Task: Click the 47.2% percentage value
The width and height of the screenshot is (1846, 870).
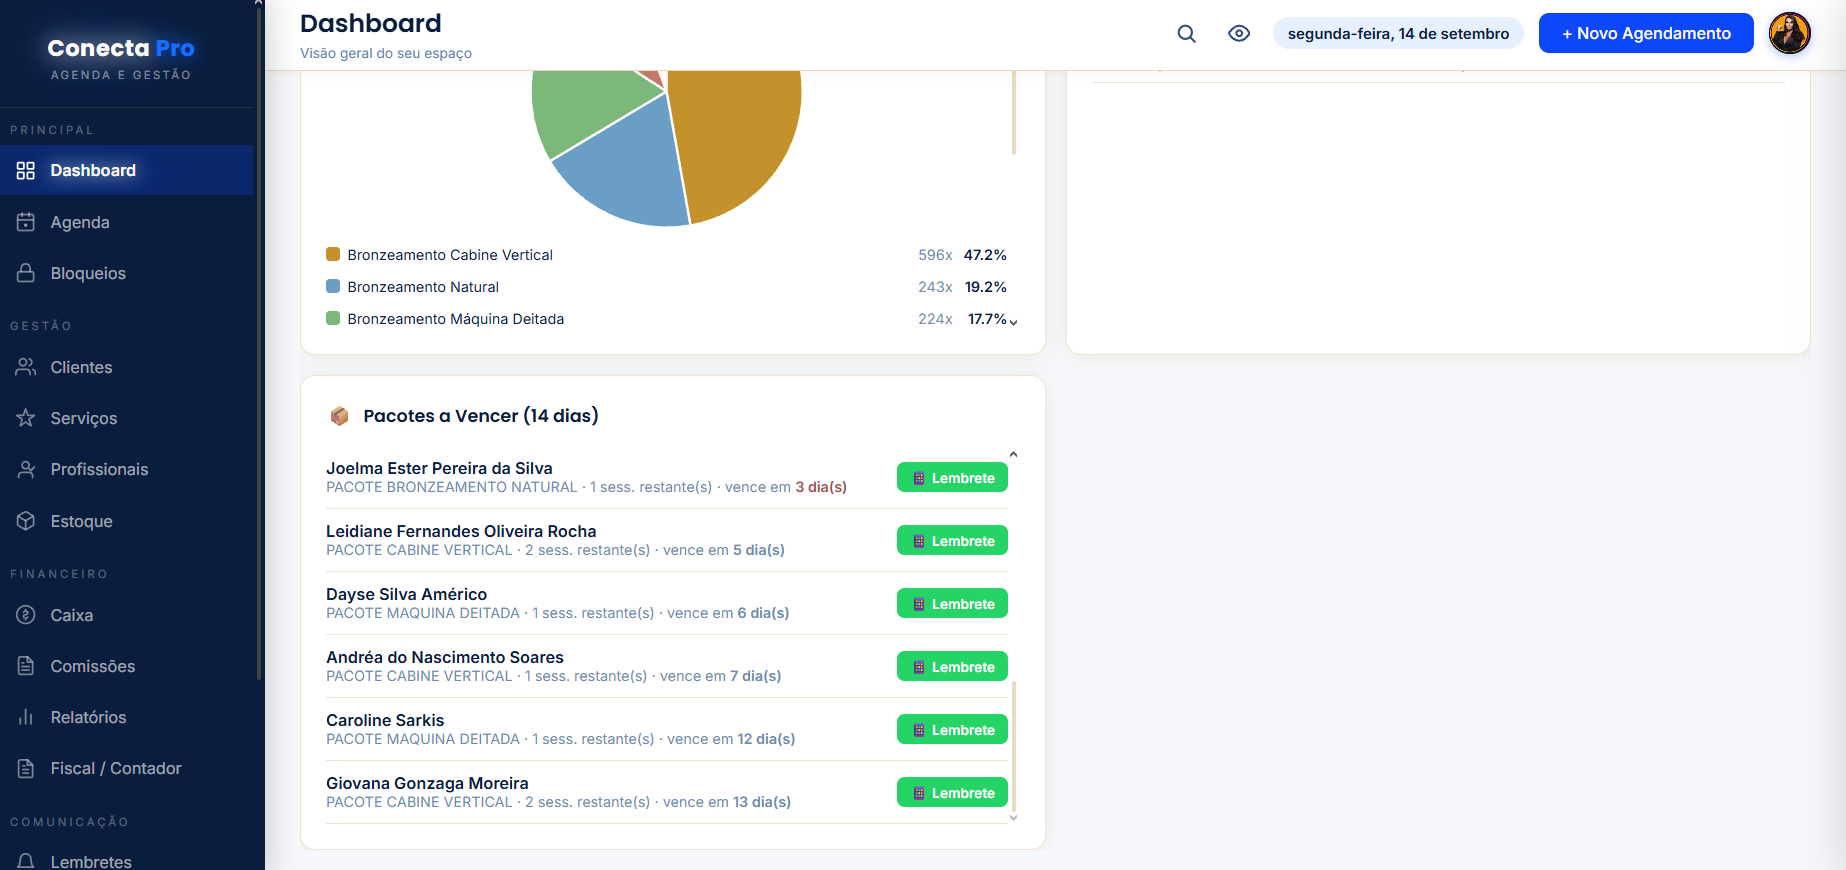Action: (x=985, y=255)
